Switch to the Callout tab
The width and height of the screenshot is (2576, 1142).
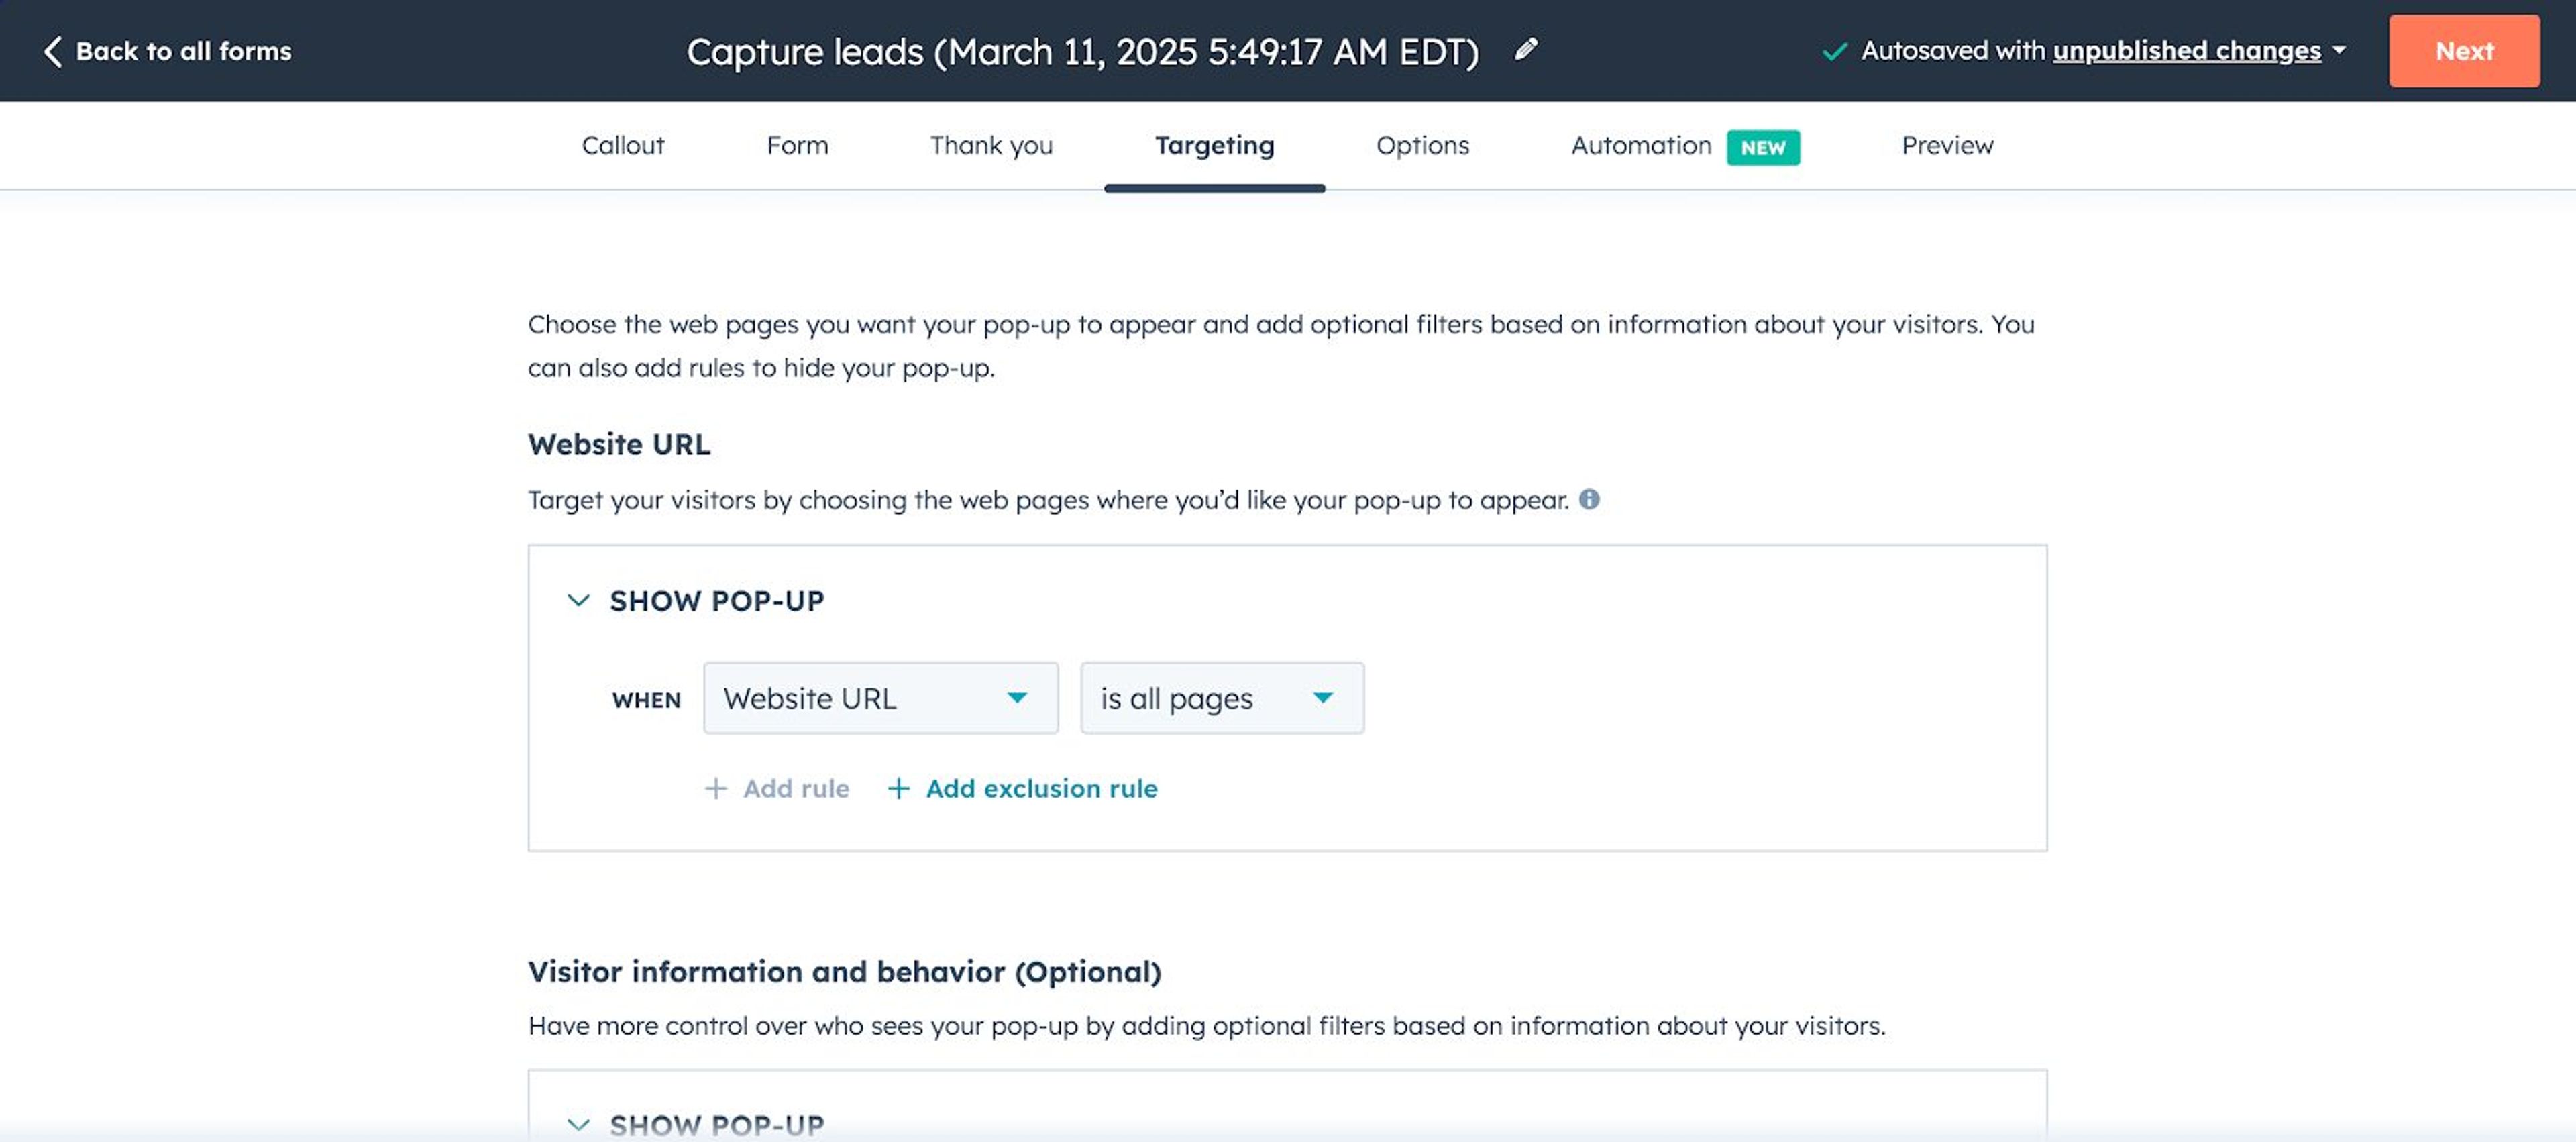pos(622,145)
